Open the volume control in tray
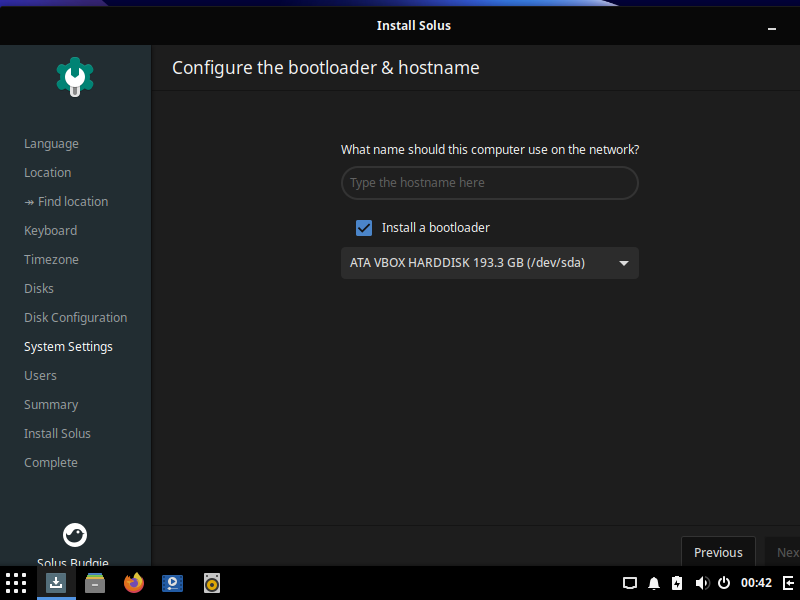 (x=702, y=583)
